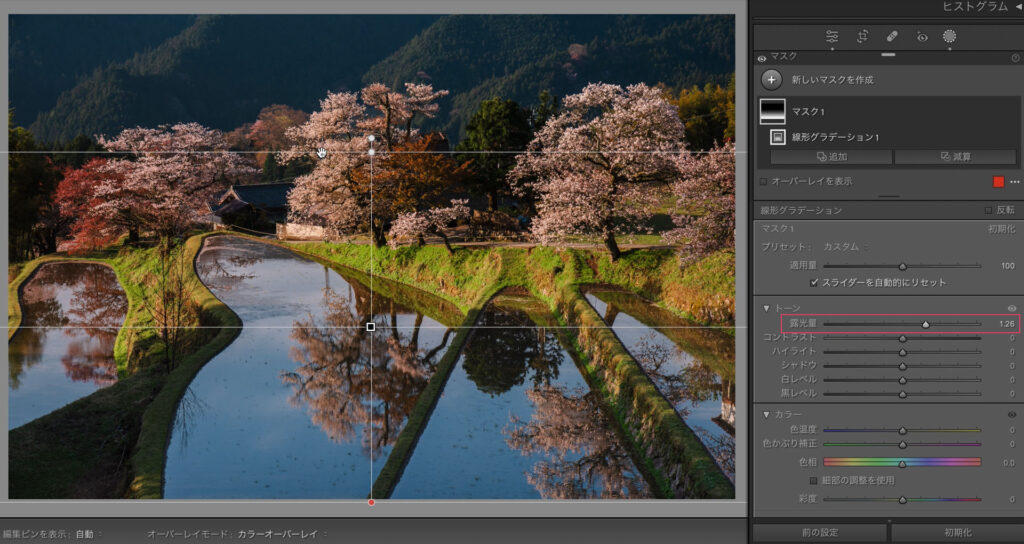Click the 減算 subtract button
The height and width of the screenshot is (544, 1024).
[955, 157]
